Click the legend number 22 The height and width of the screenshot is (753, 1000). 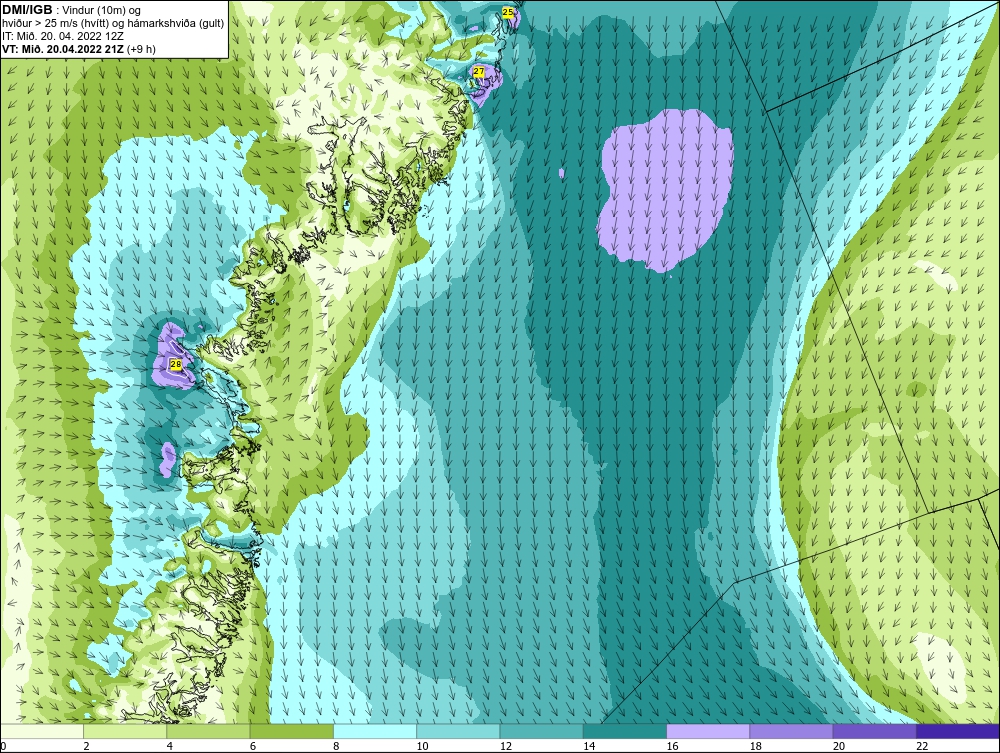(922, 747)
